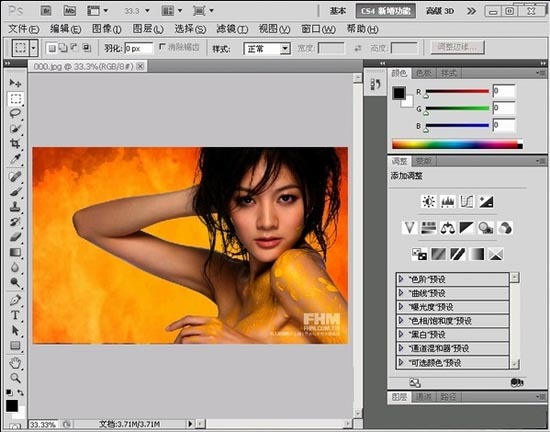Switch to the 色板 swatches tab
Image resolution: width=550 pixels, height=432 pixels.
point(423,73)
